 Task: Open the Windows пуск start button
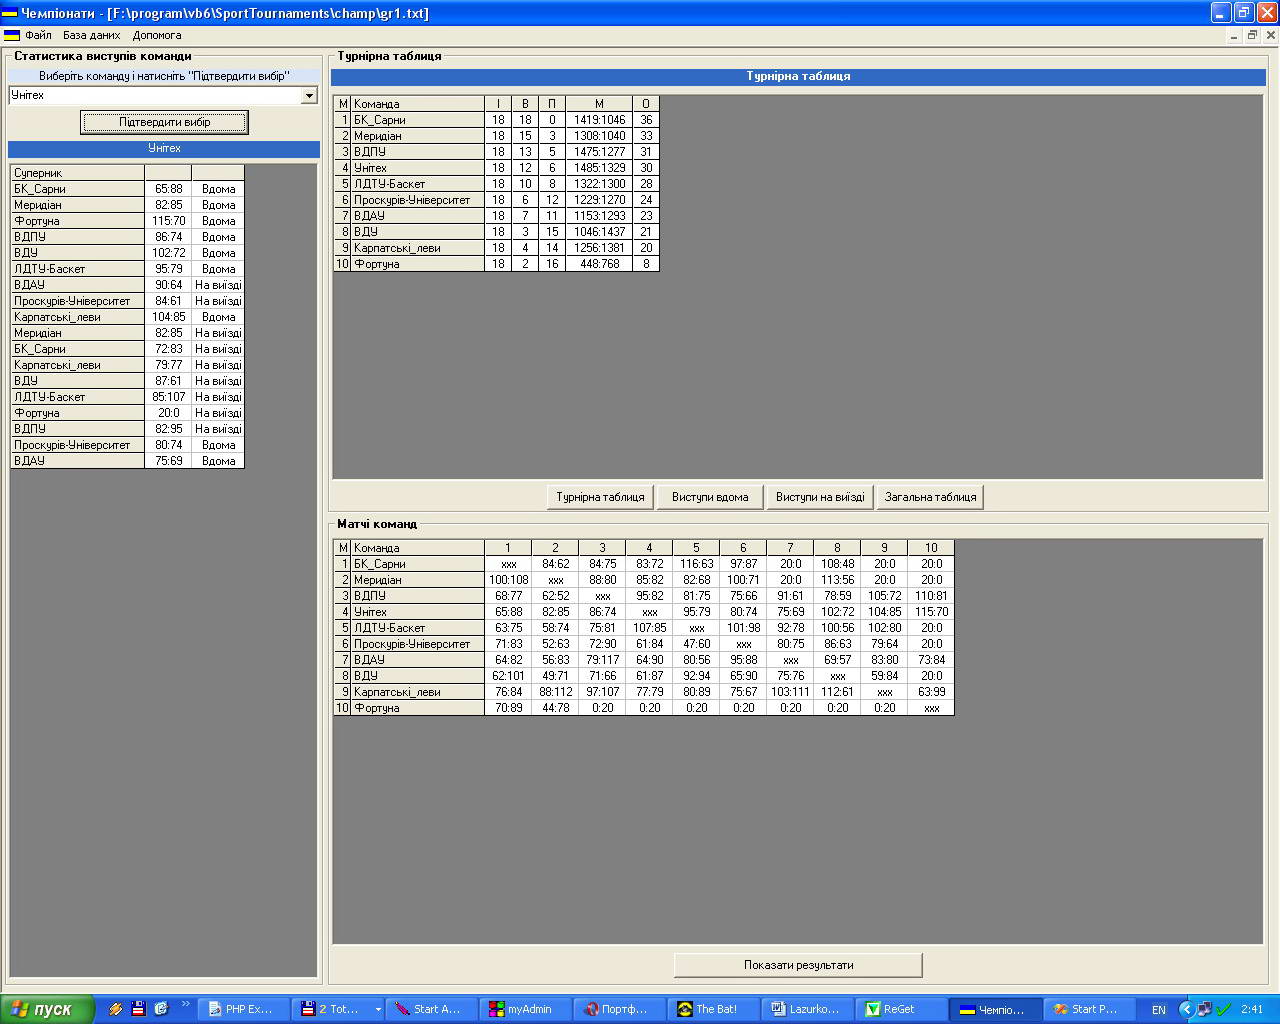(x=47, y=1009)
